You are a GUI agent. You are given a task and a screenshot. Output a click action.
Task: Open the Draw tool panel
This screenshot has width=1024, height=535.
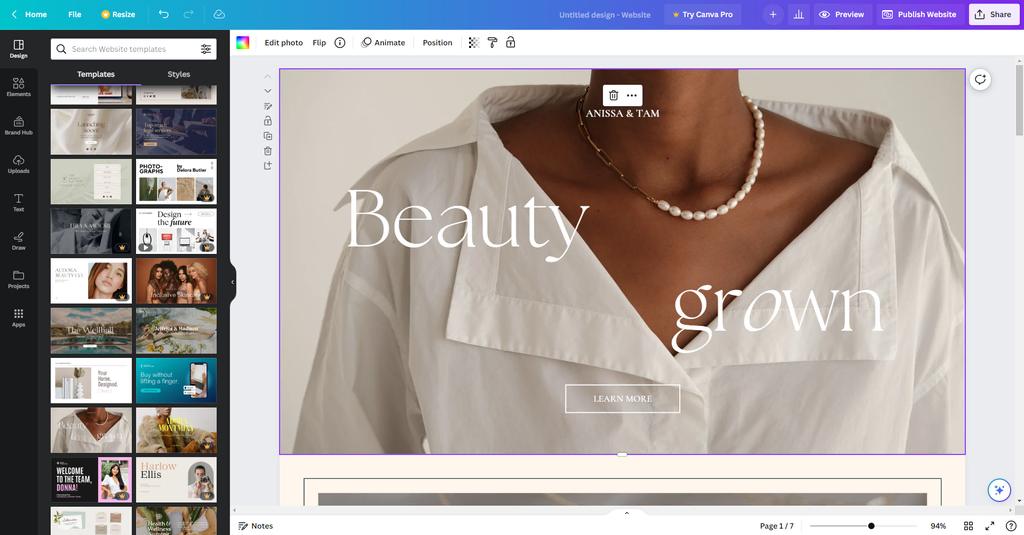pos(18,240)
